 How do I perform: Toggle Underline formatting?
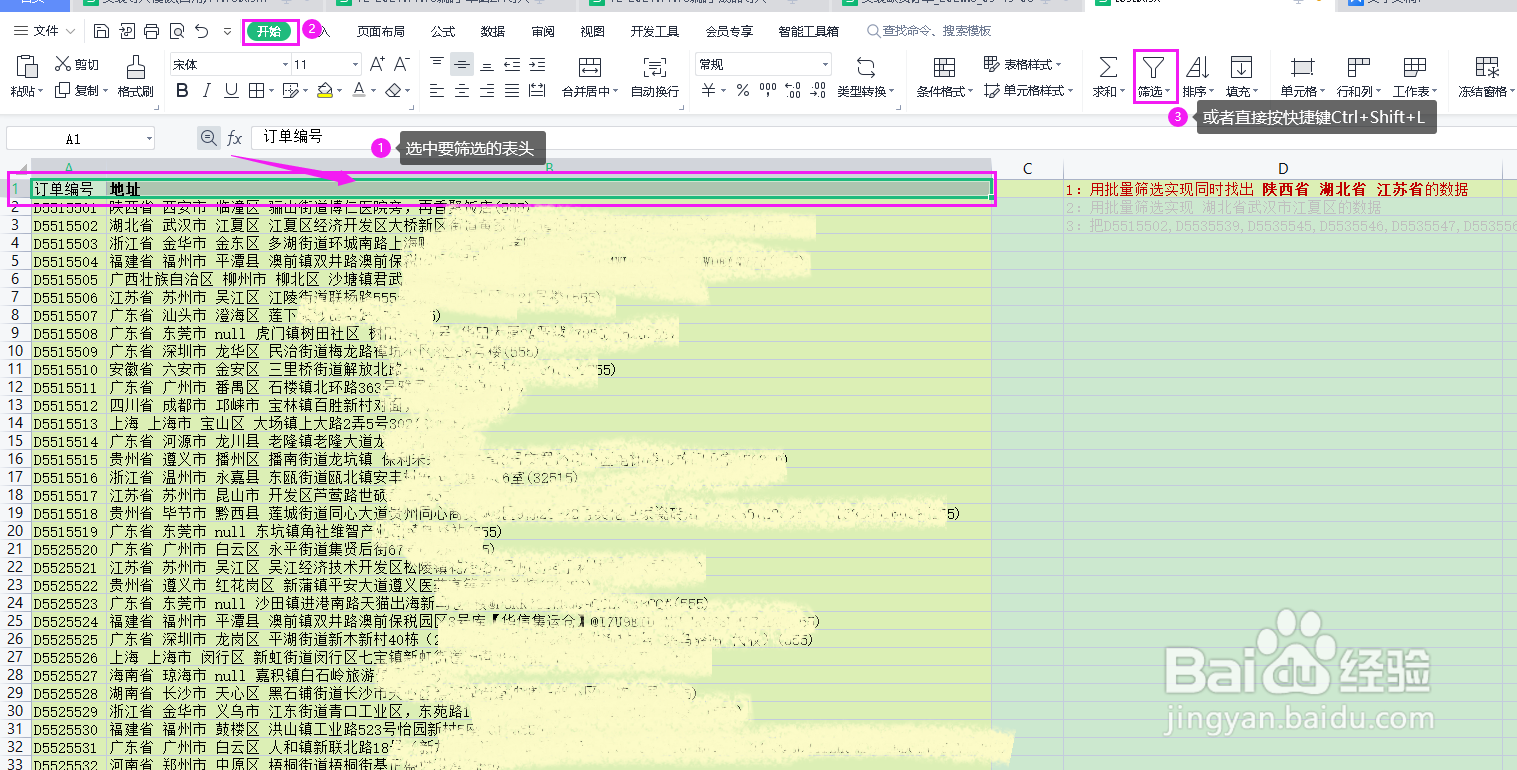231,91
